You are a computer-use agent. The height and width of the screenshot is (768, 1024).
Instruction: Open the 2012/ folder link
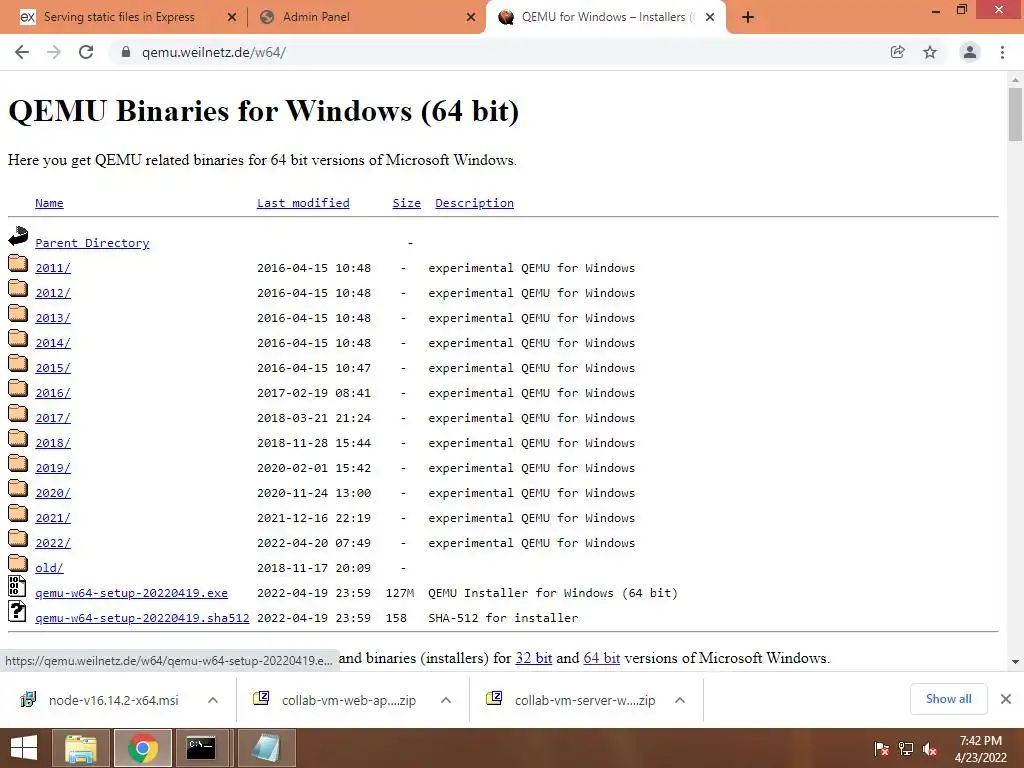tap(53, 293)
